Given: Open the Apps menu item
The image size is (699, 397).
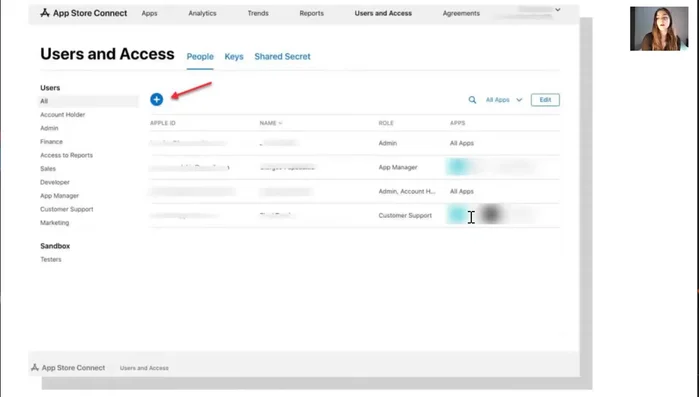Looking at the screenshot, I should tap(149, 13).
